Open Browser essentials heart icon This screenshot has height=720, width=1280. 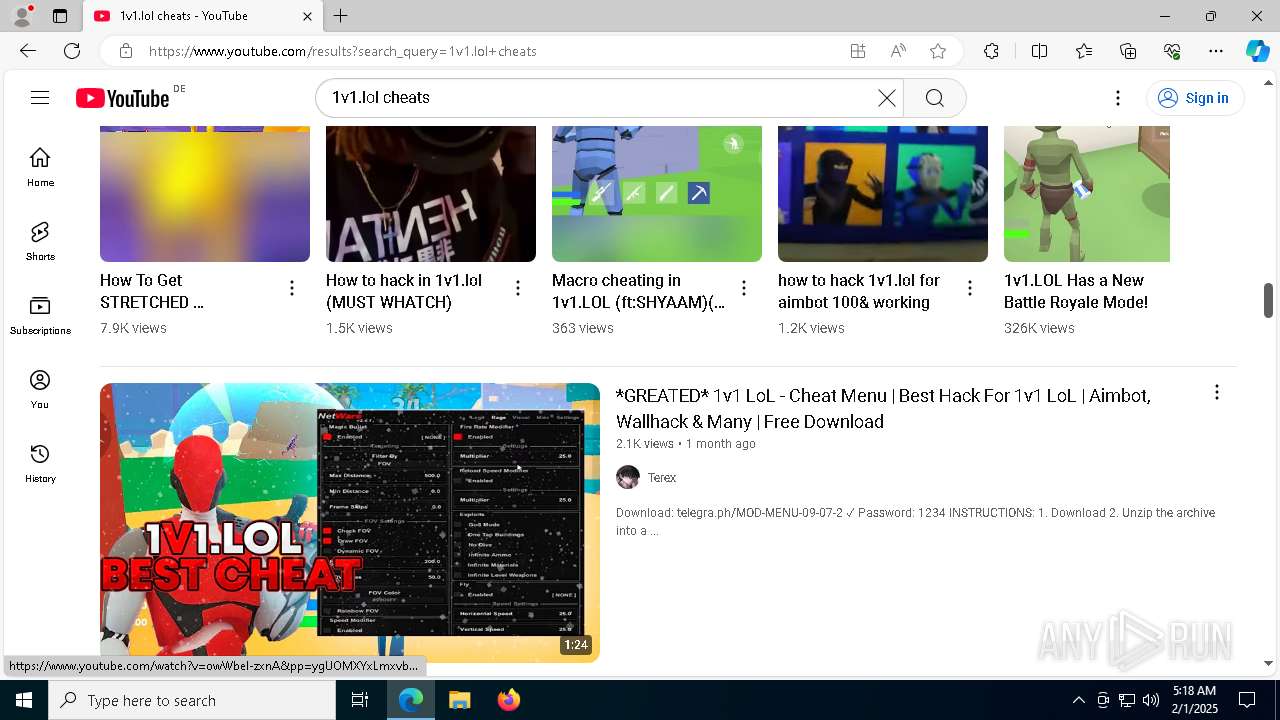1172,51
